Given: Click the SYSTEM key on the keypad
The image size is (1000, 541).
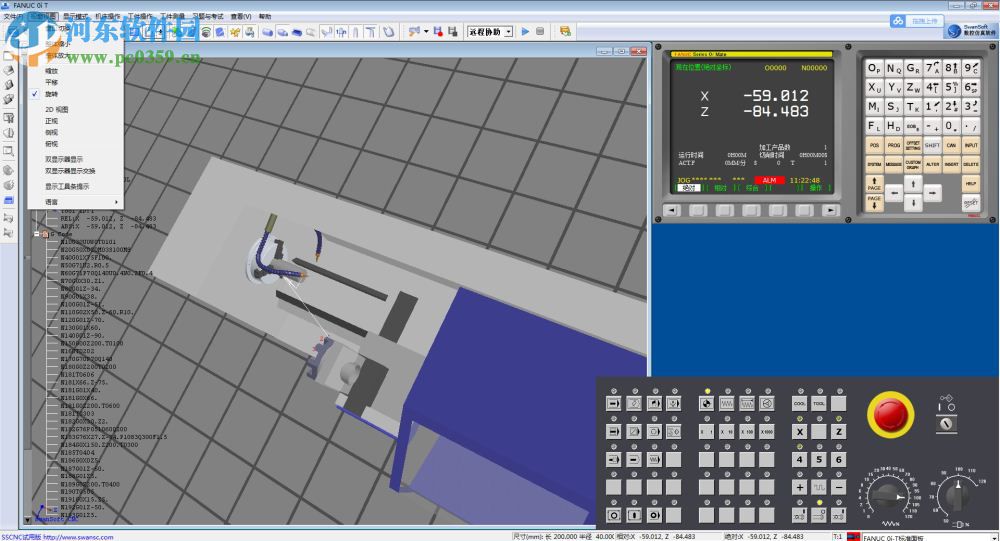Looking at the screenshot, I should coord(874,165).
